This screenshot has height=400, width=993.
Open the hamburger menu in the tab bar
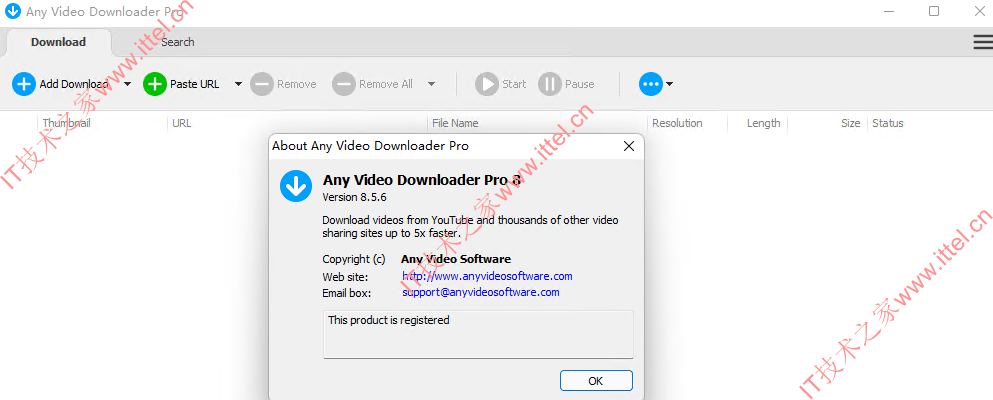tap(983, 42)
